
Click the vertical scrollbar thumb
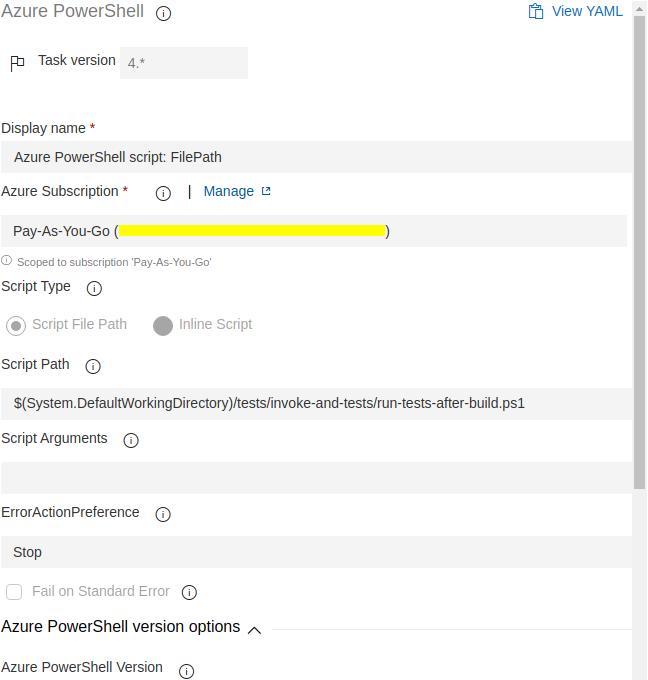(639, 253)
